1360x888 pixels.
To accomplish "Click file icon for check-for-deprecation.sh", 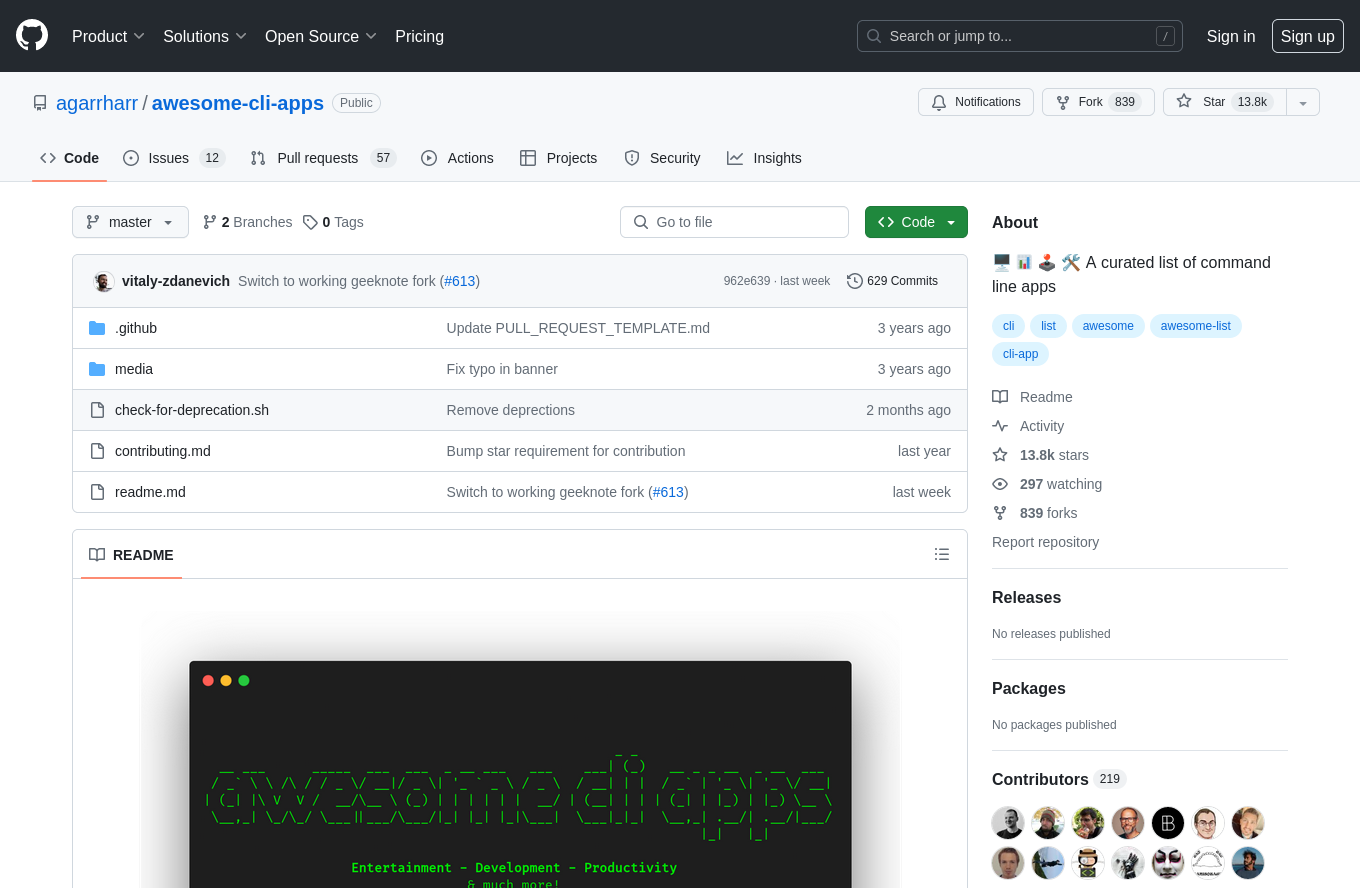I will click(x=97, y=410).
